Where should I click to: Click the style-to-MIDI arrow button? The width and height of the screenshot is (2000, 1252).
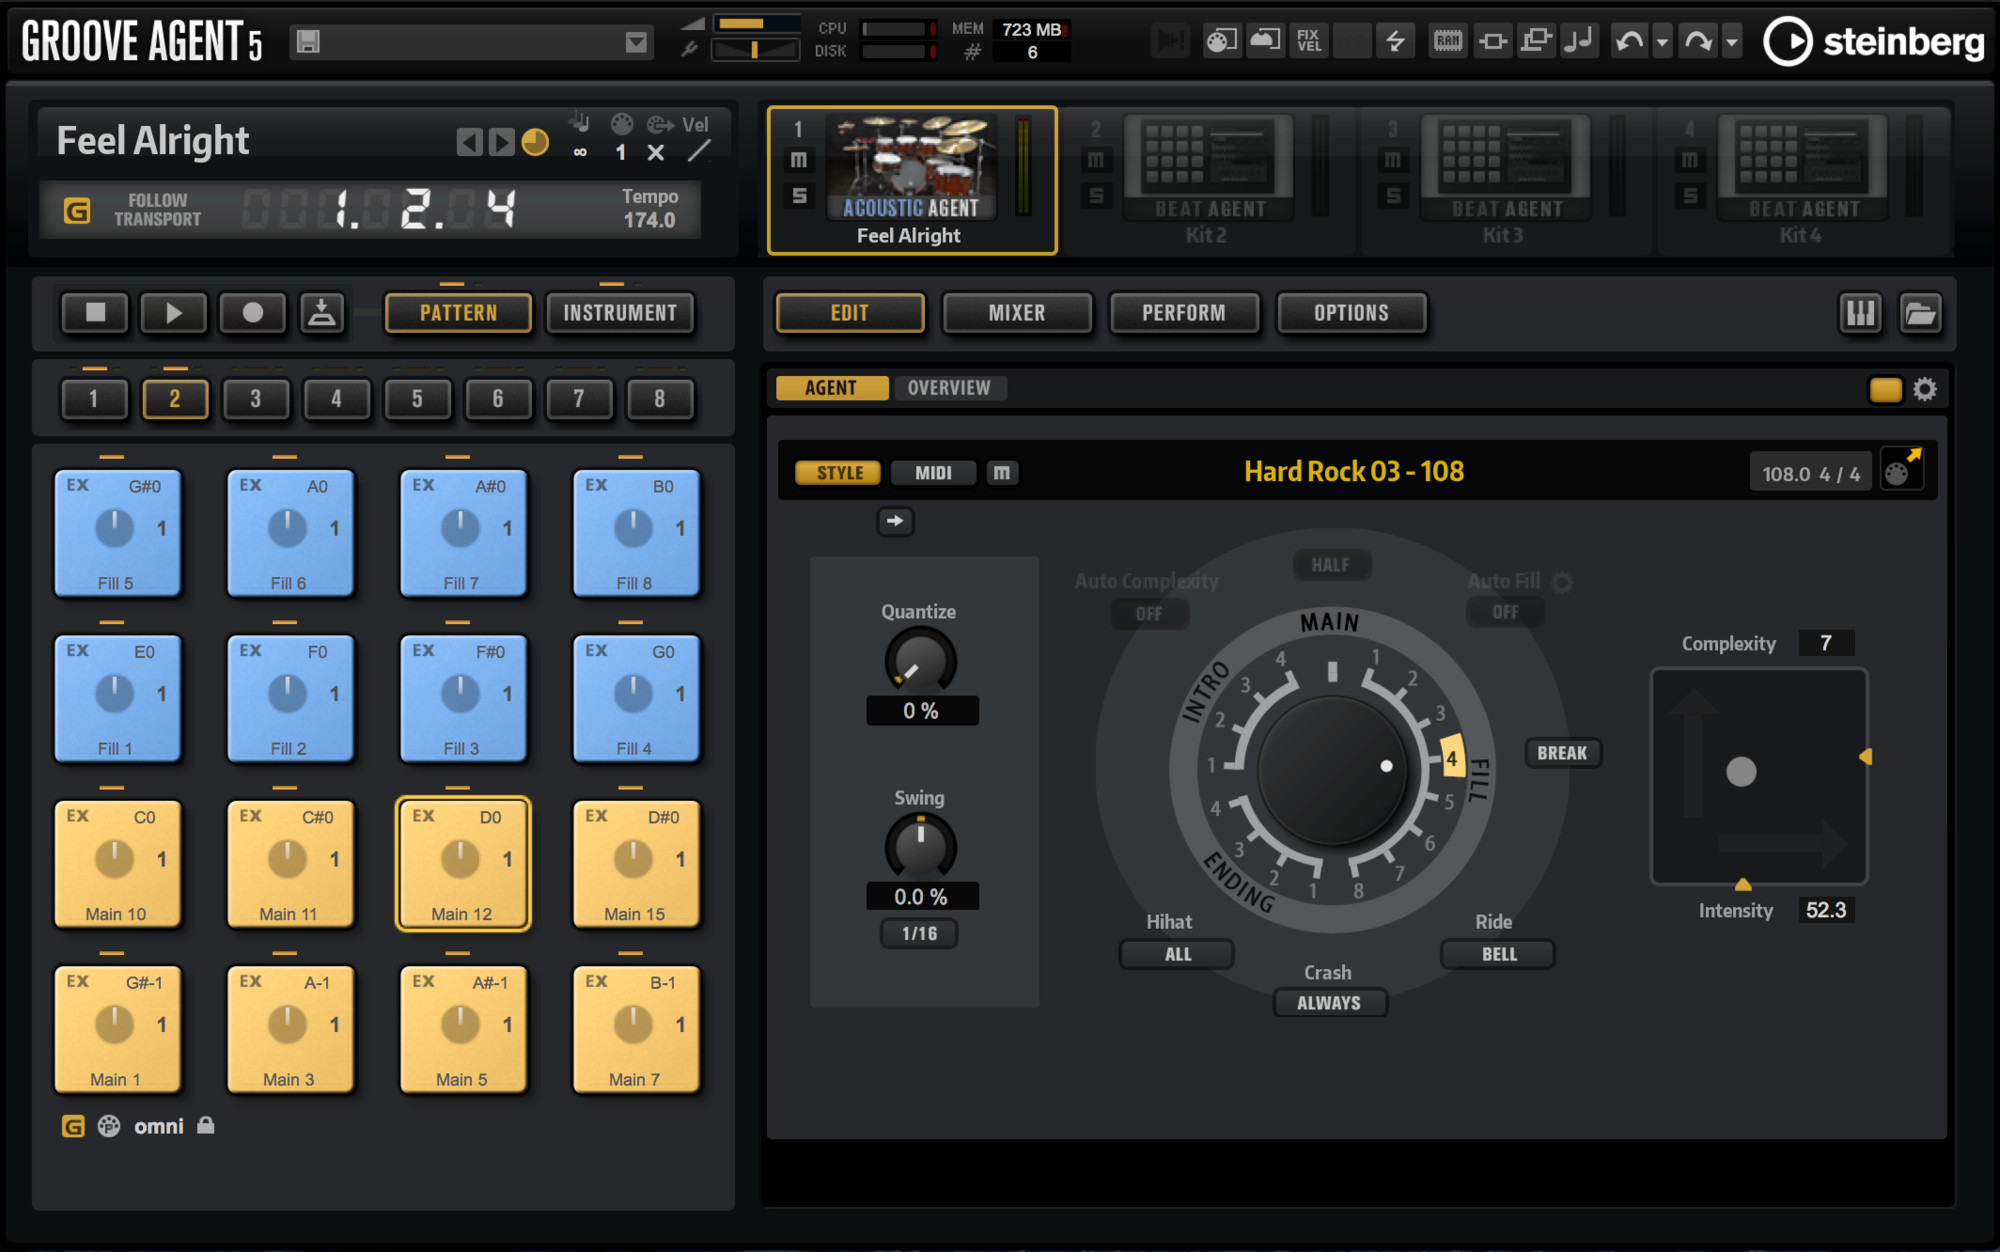(895, 521)
